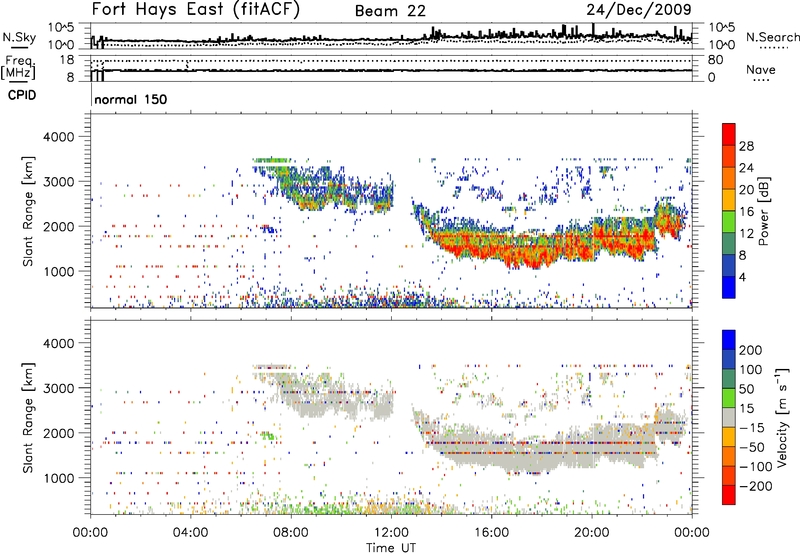Select Velocity color bar value "-100"

point(756,467)
